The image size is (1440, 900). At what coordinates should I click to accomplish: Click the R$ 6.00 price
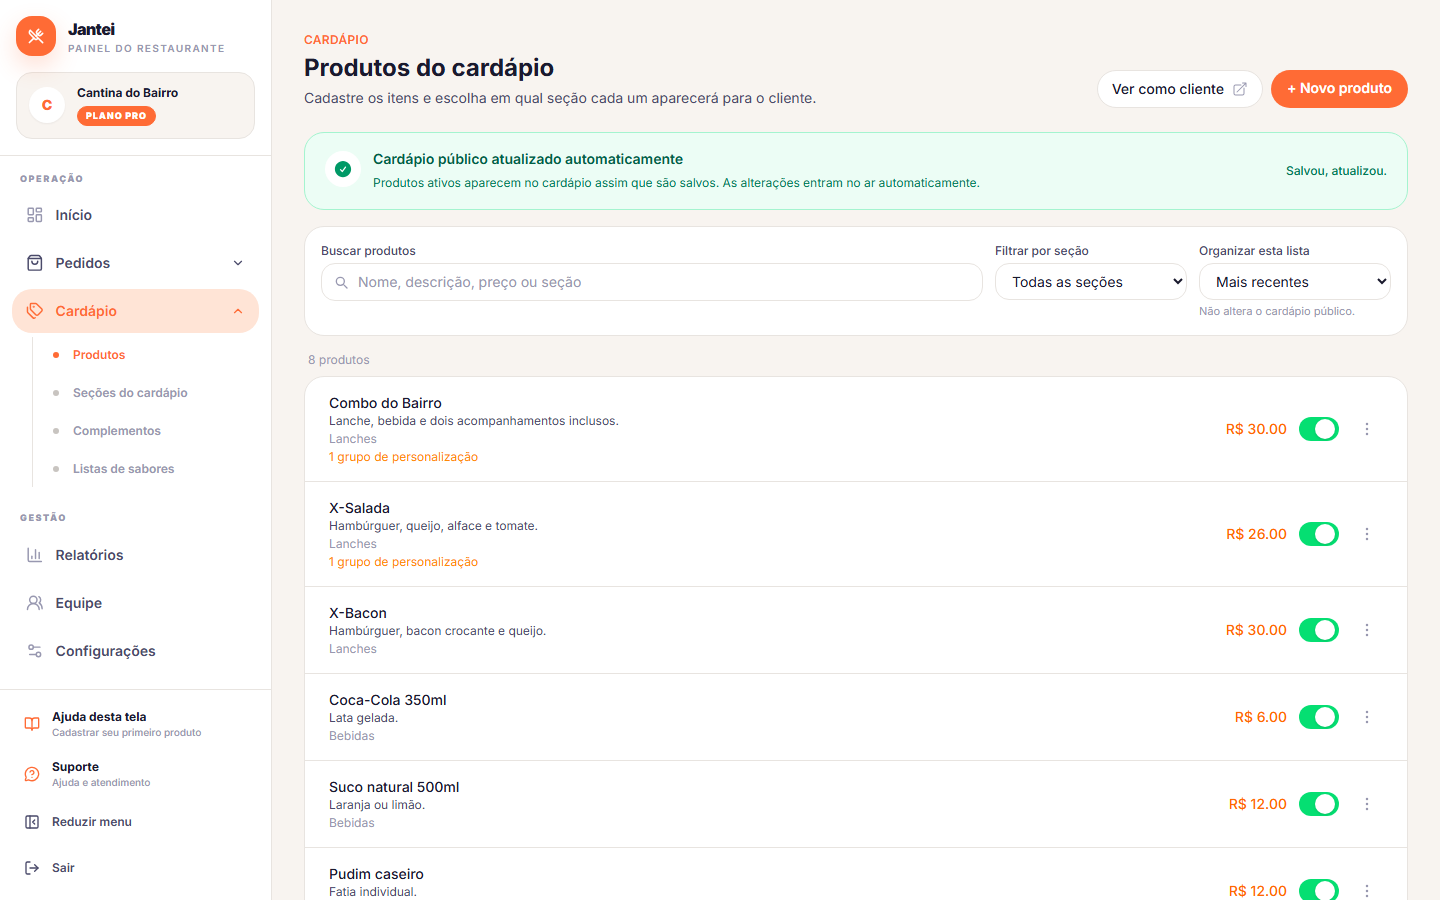(1261, 717)
